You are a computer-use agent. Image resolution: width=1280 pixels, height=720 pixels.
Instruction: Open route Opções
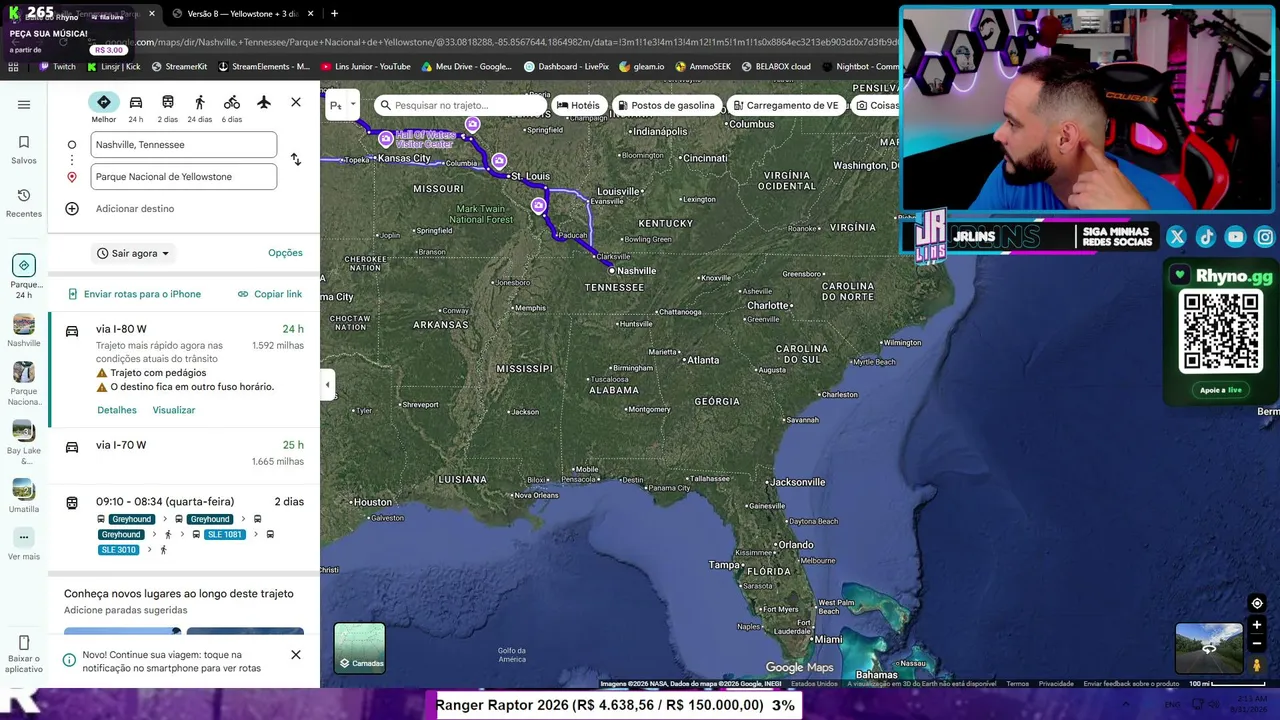pyautogui.click(x=285, y=253)
